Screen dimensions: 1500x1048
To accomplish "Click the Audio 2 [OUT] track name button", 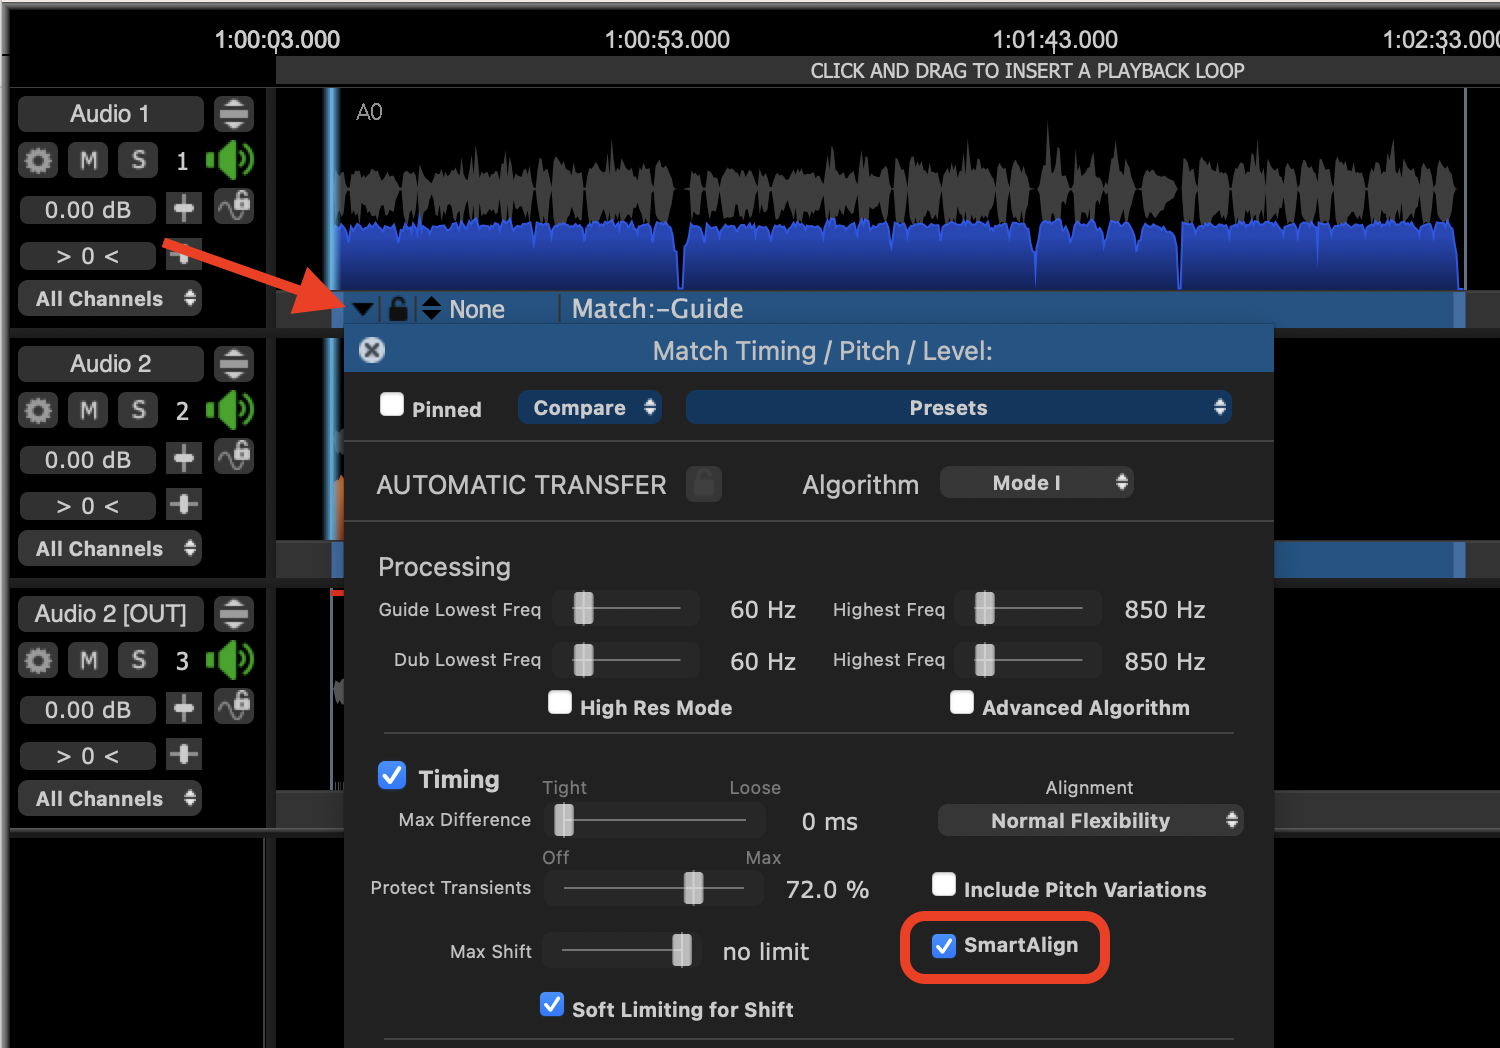I will 110,614.
